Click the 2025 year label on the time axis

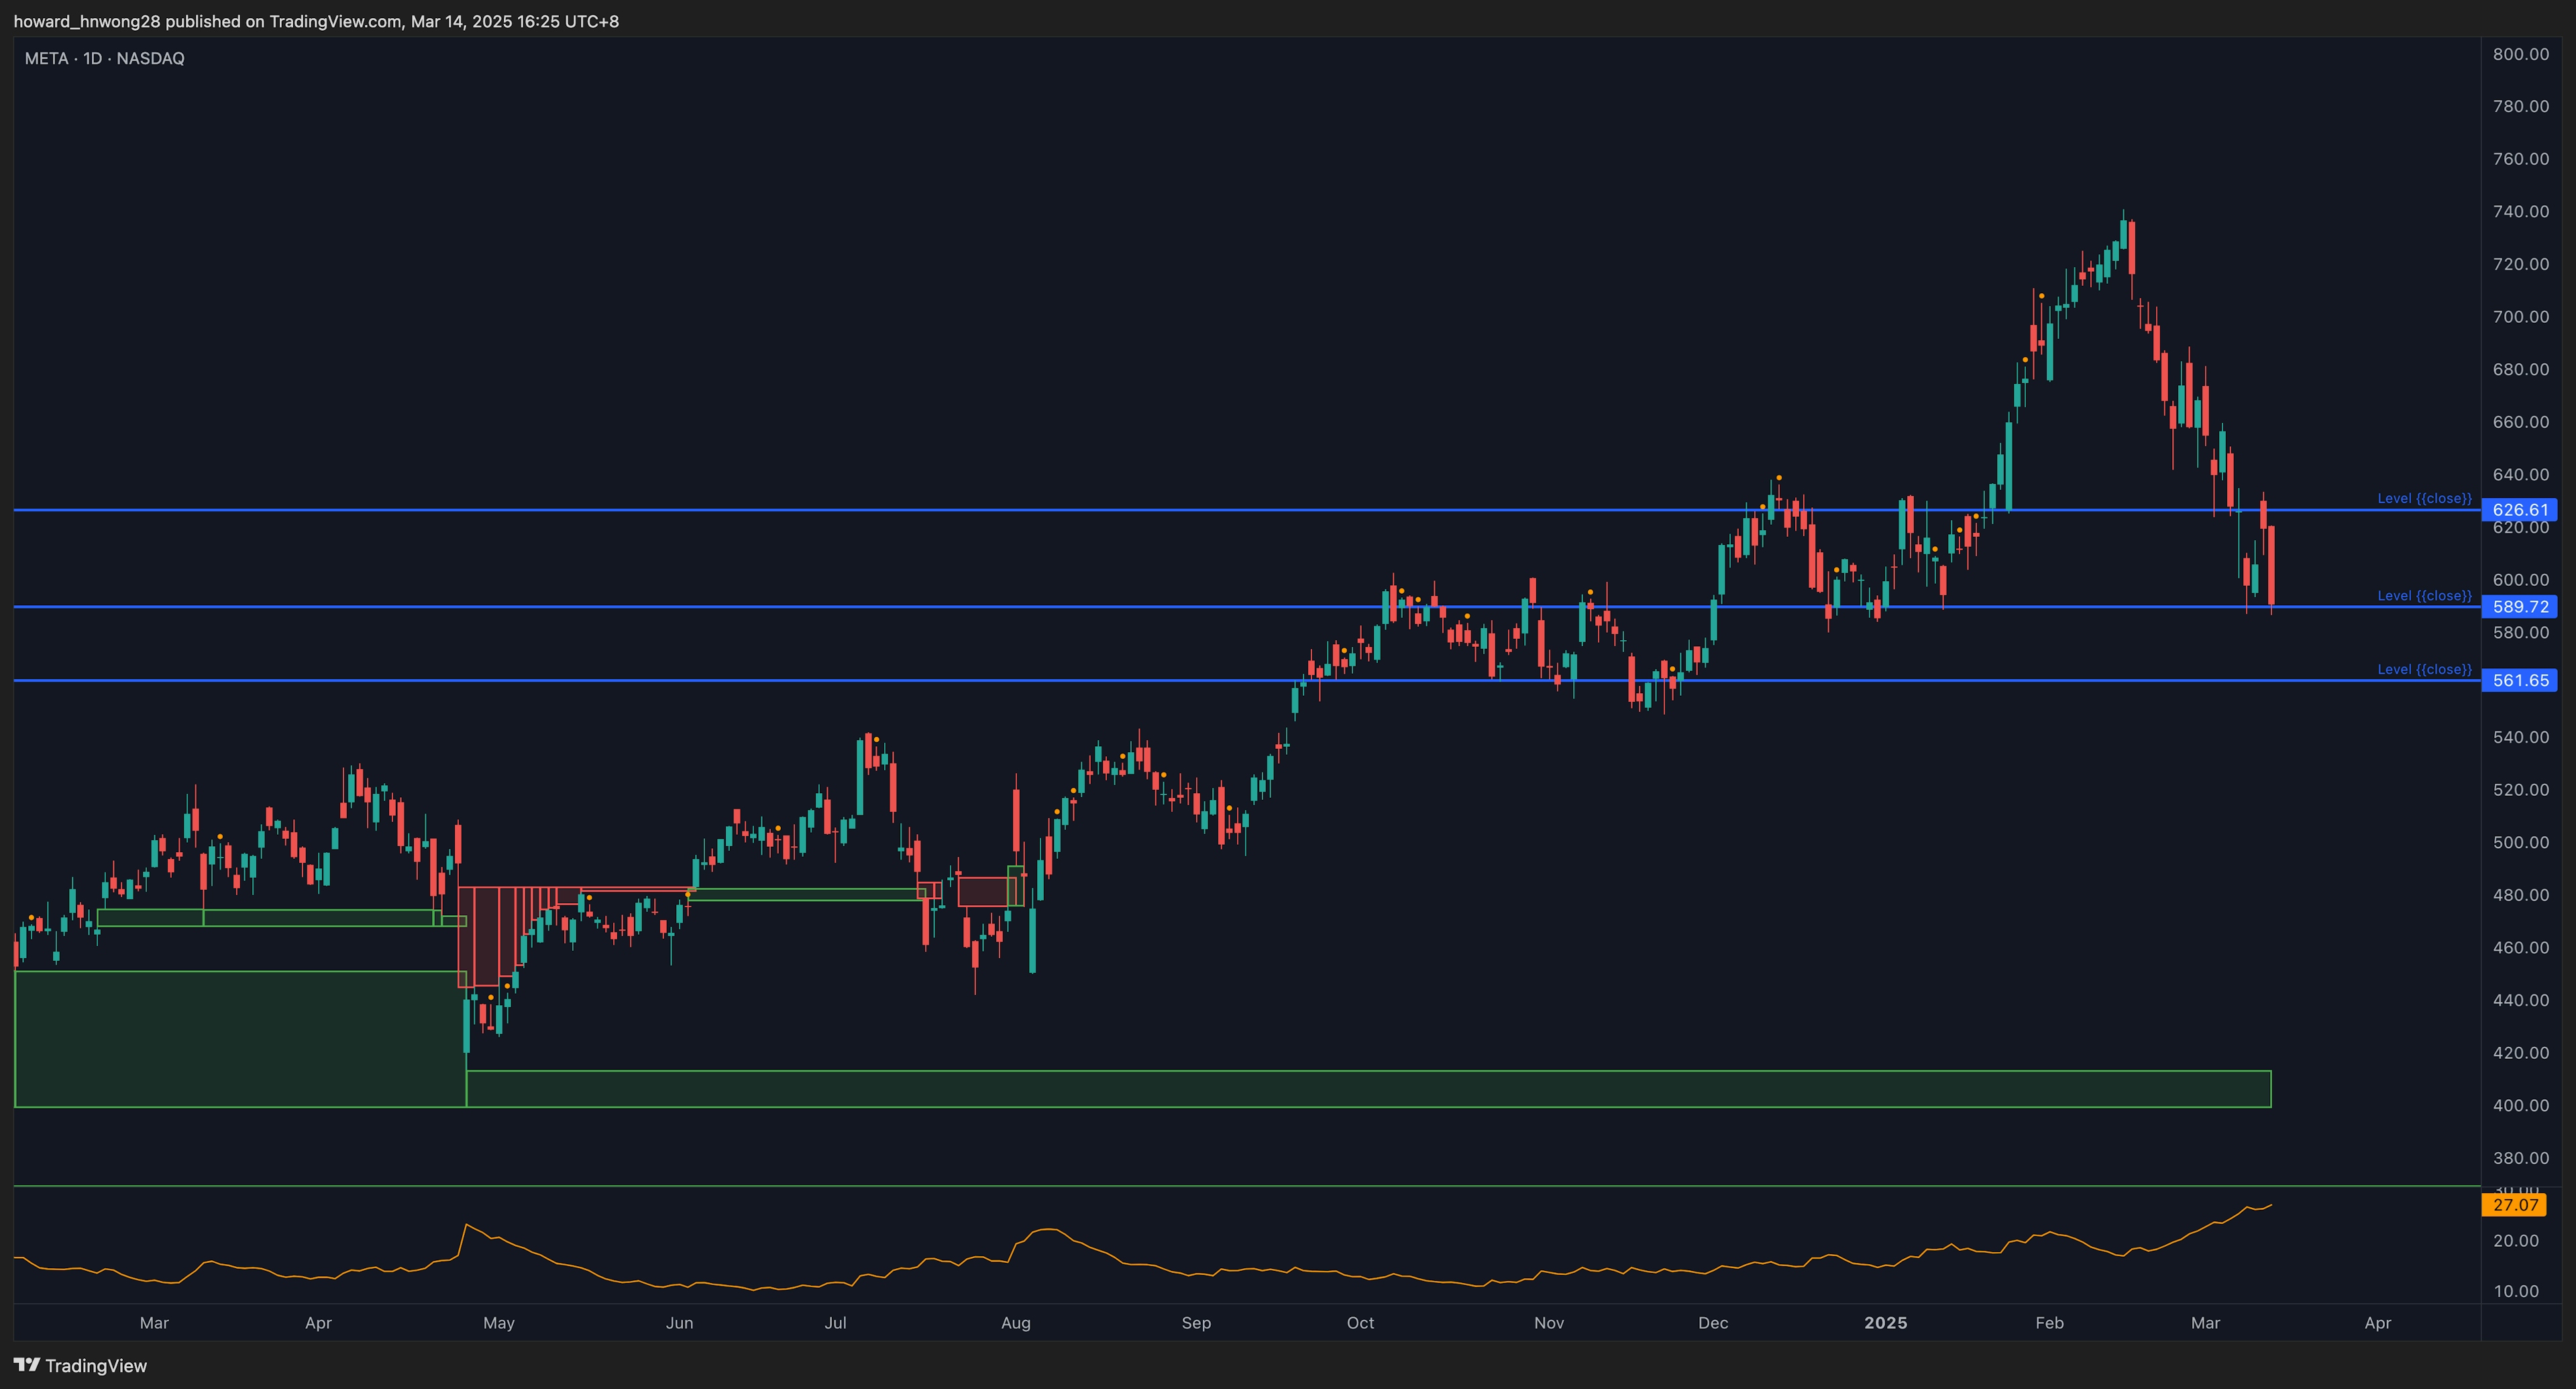pos(1885,1323)
